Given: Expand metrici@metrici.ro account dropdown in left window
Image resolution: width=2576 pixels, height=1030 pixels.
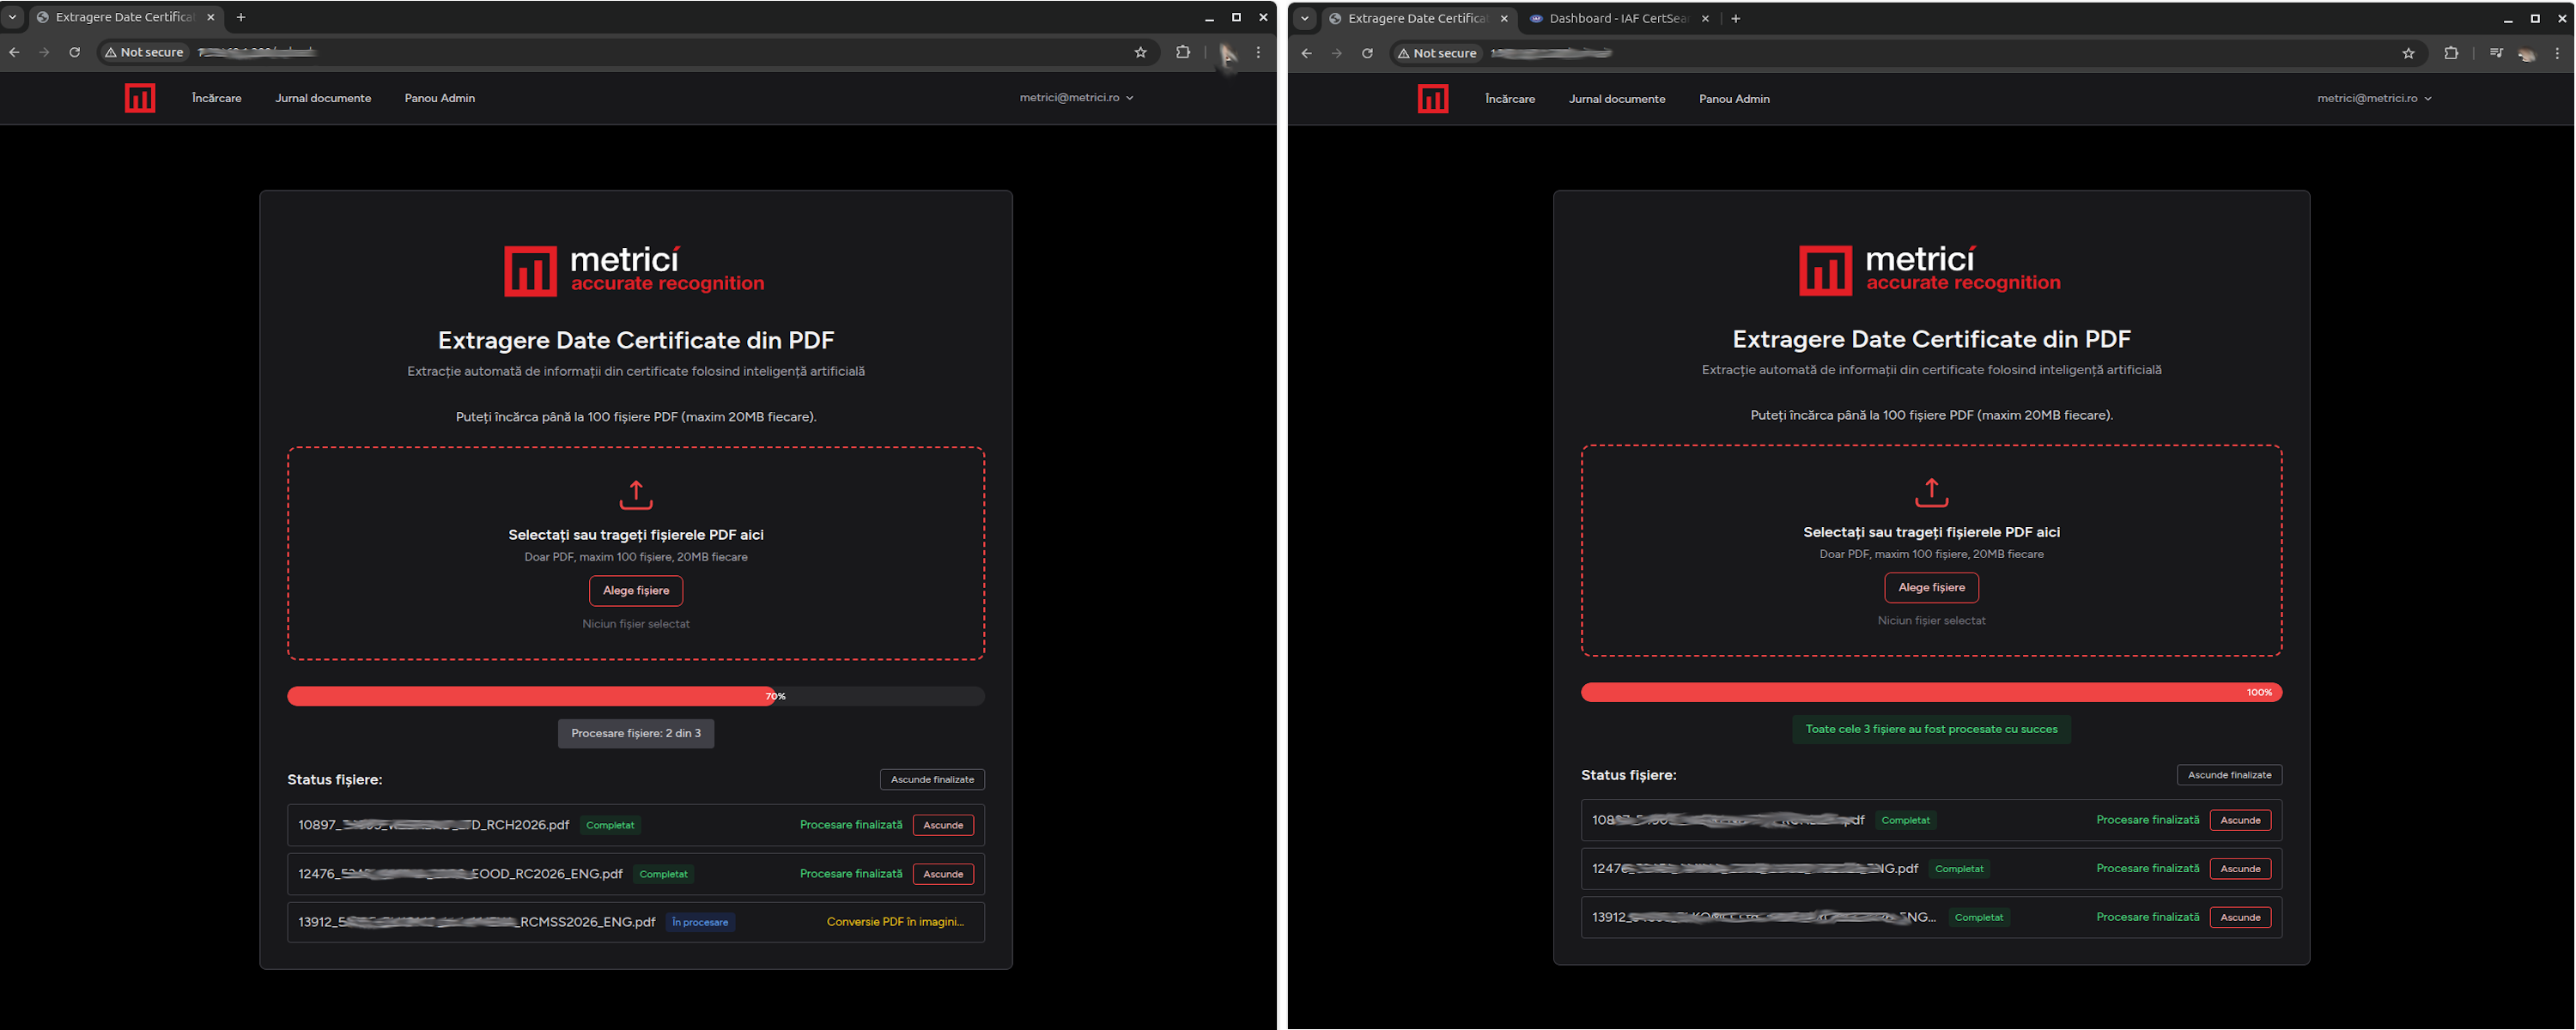Looking at the screenshot, I should [1076, 98].
